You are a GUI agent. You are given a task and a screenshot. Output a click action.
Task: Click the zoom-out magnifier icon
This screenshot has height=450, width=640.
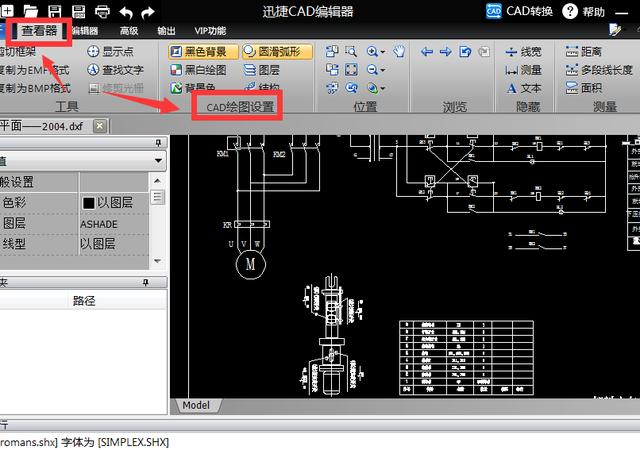coord(372,70)
